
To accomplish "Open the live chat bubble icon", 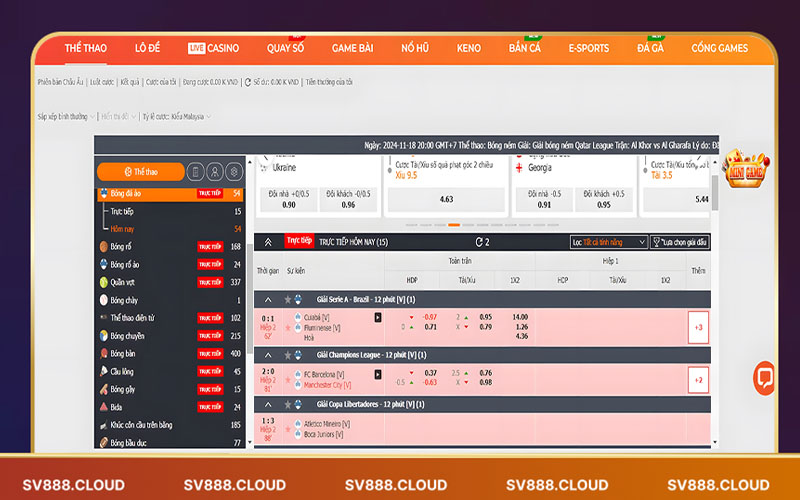I will (x=764, y=378).
